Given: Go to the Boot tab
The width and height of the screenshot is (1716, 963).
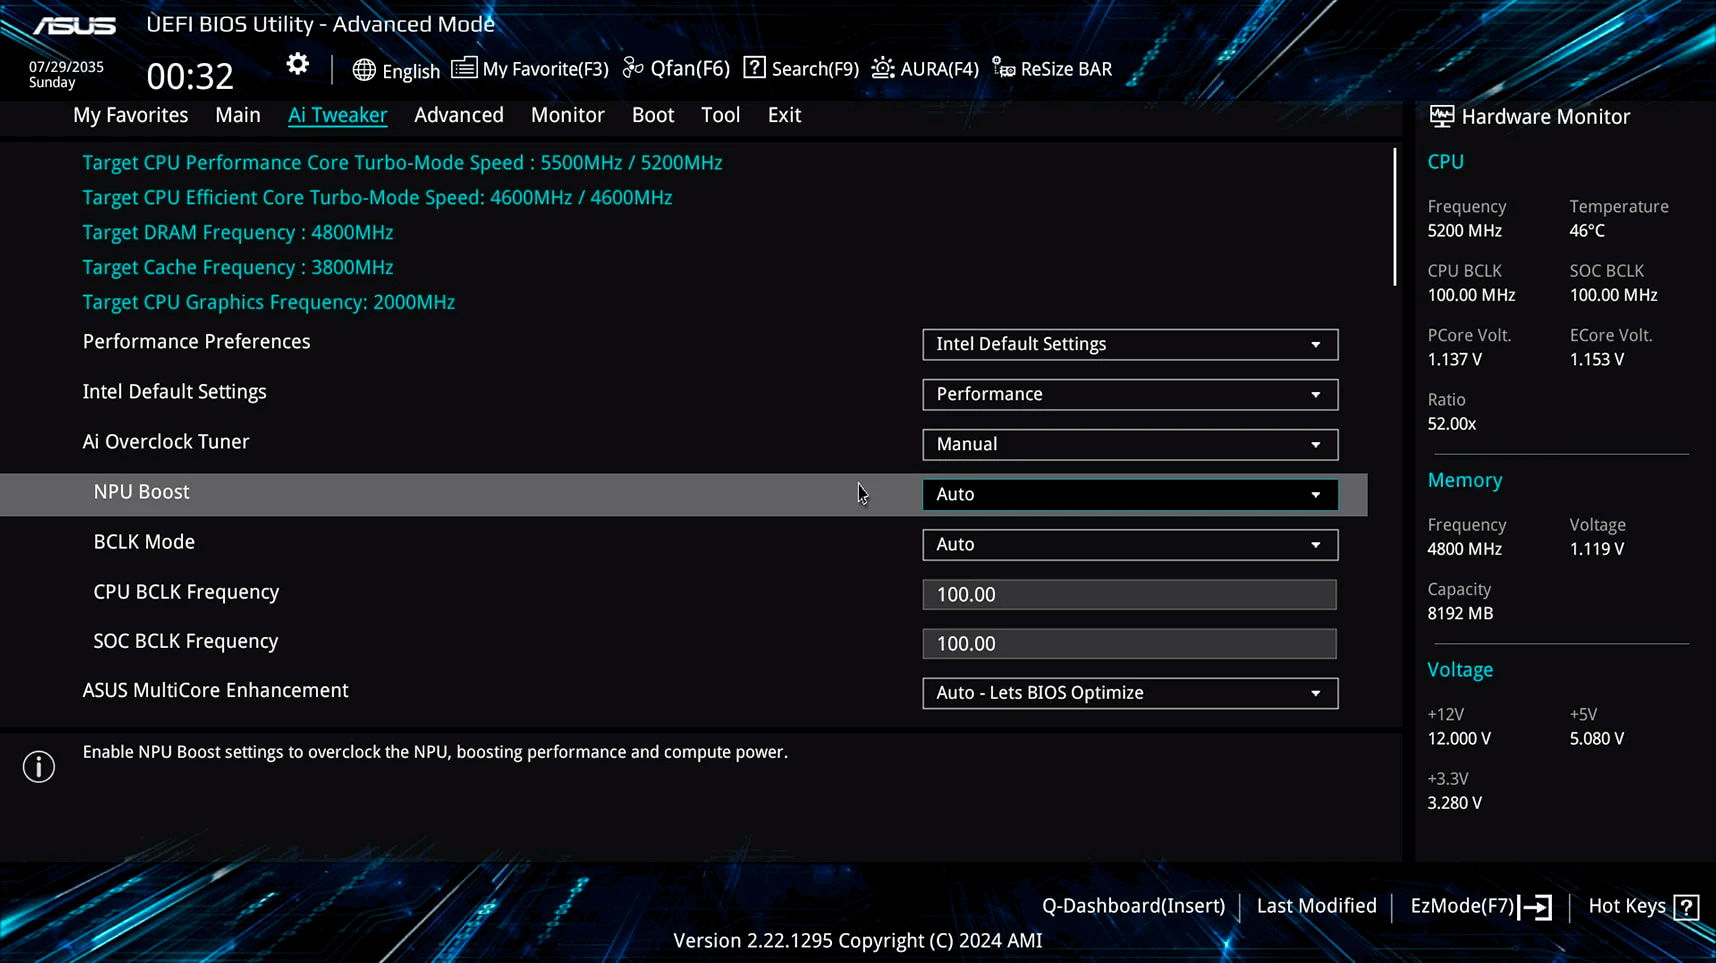Looking at the screenshot, I should coord(653,115).
